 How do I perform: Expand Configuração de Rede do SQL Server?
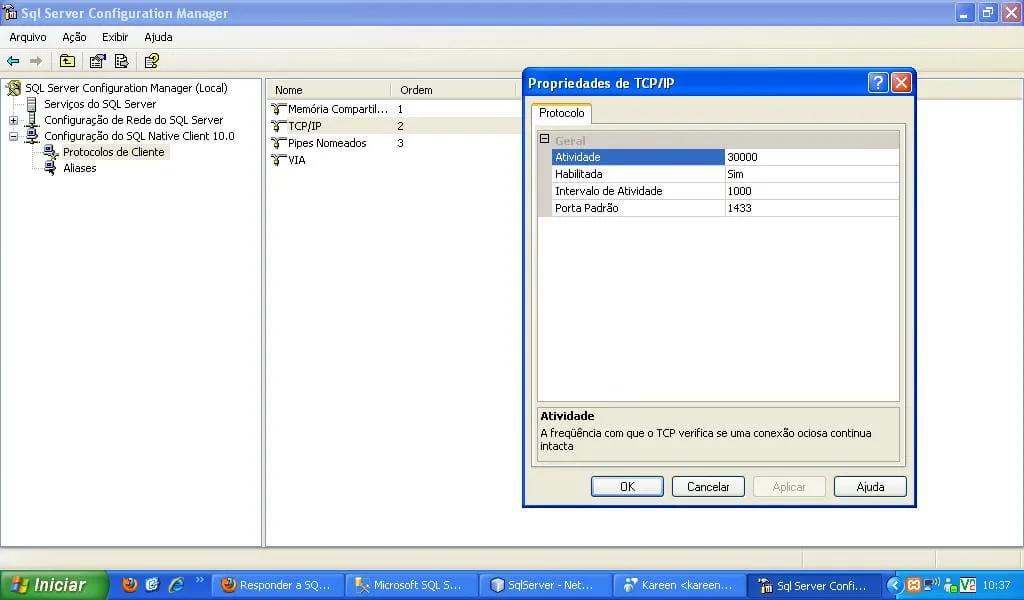tap(13, 120)
